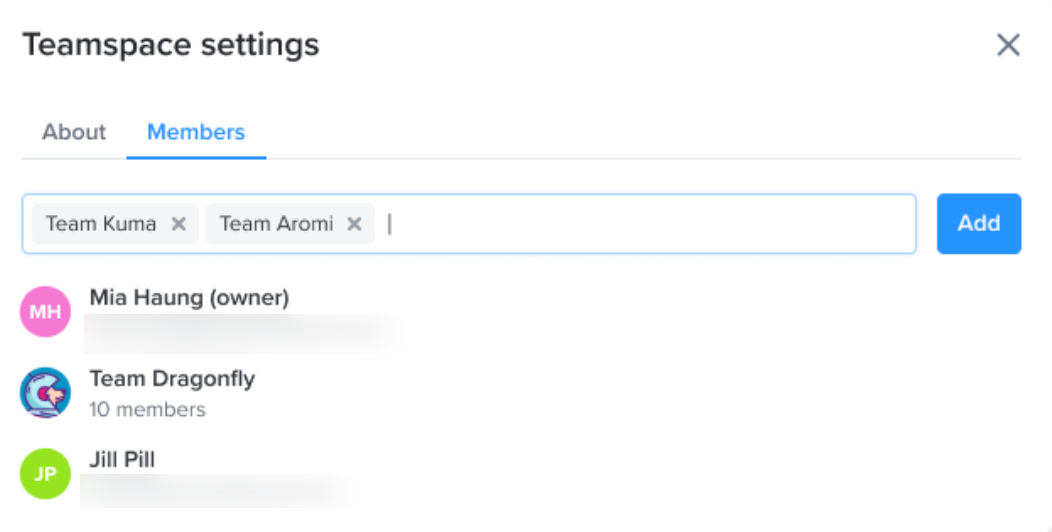Select the Members tab

point(196,132)
